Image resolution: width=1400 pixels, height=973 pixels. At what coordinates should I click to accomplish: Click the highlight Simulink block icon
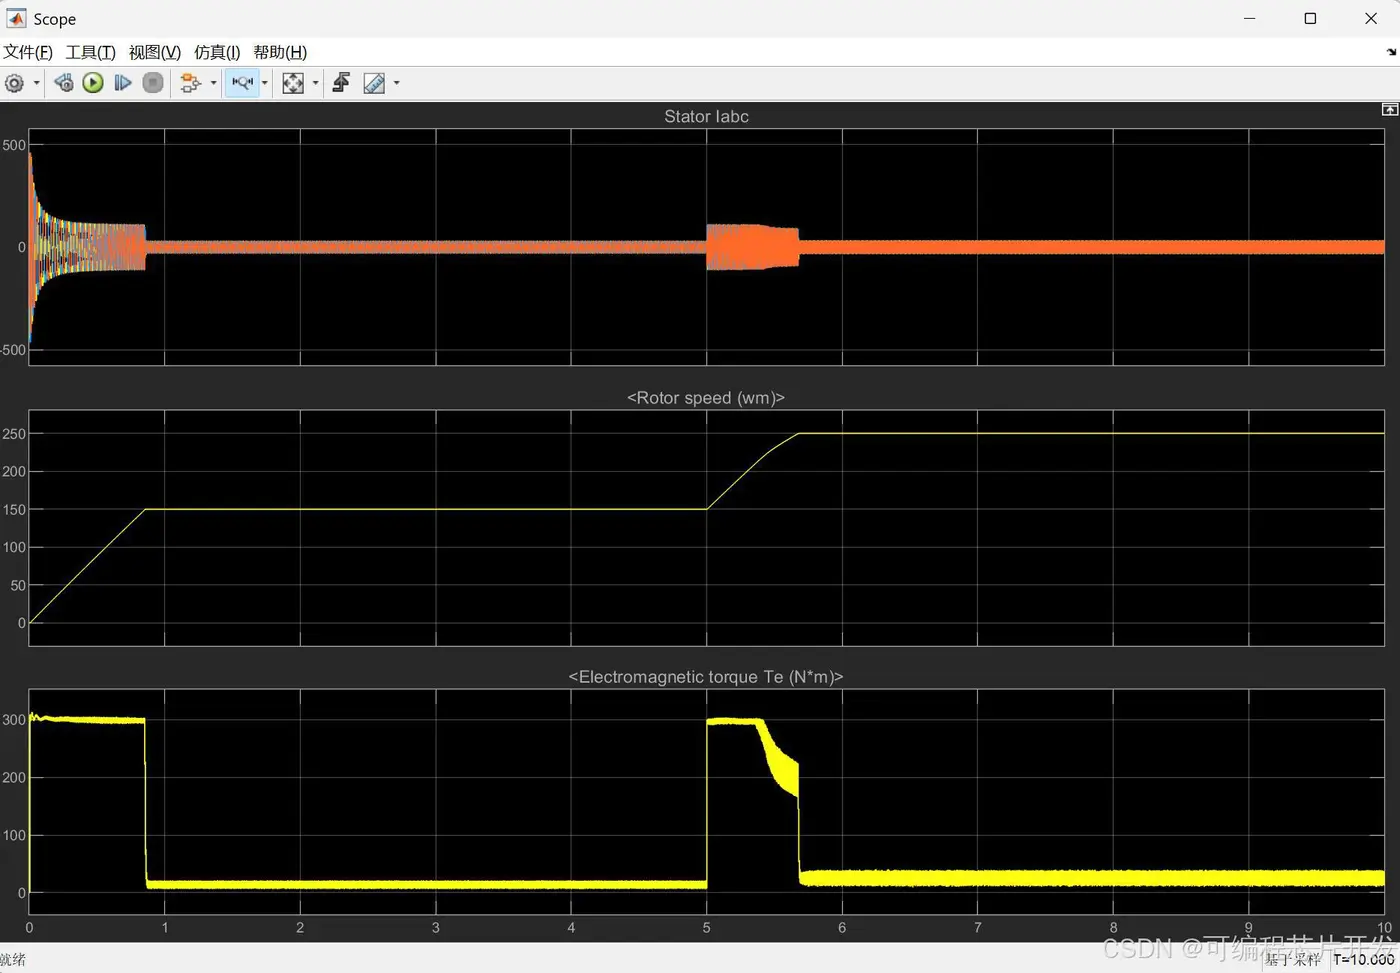(x=190, y=83)
